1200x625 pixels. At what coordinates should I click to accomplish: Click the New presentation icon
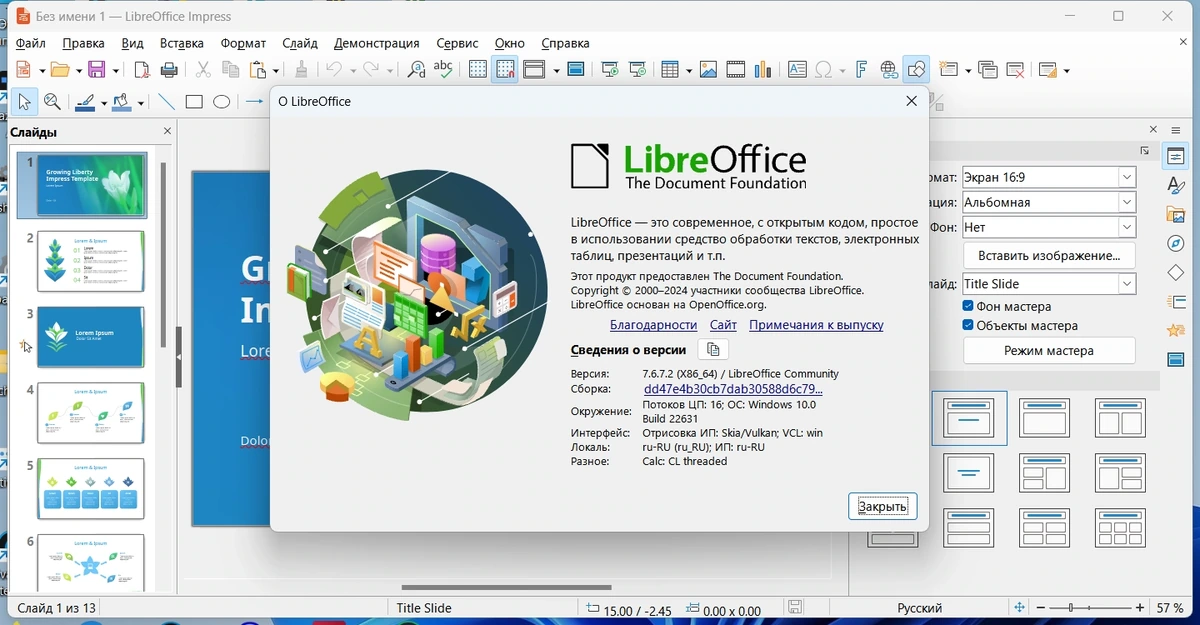pos(24,69)
